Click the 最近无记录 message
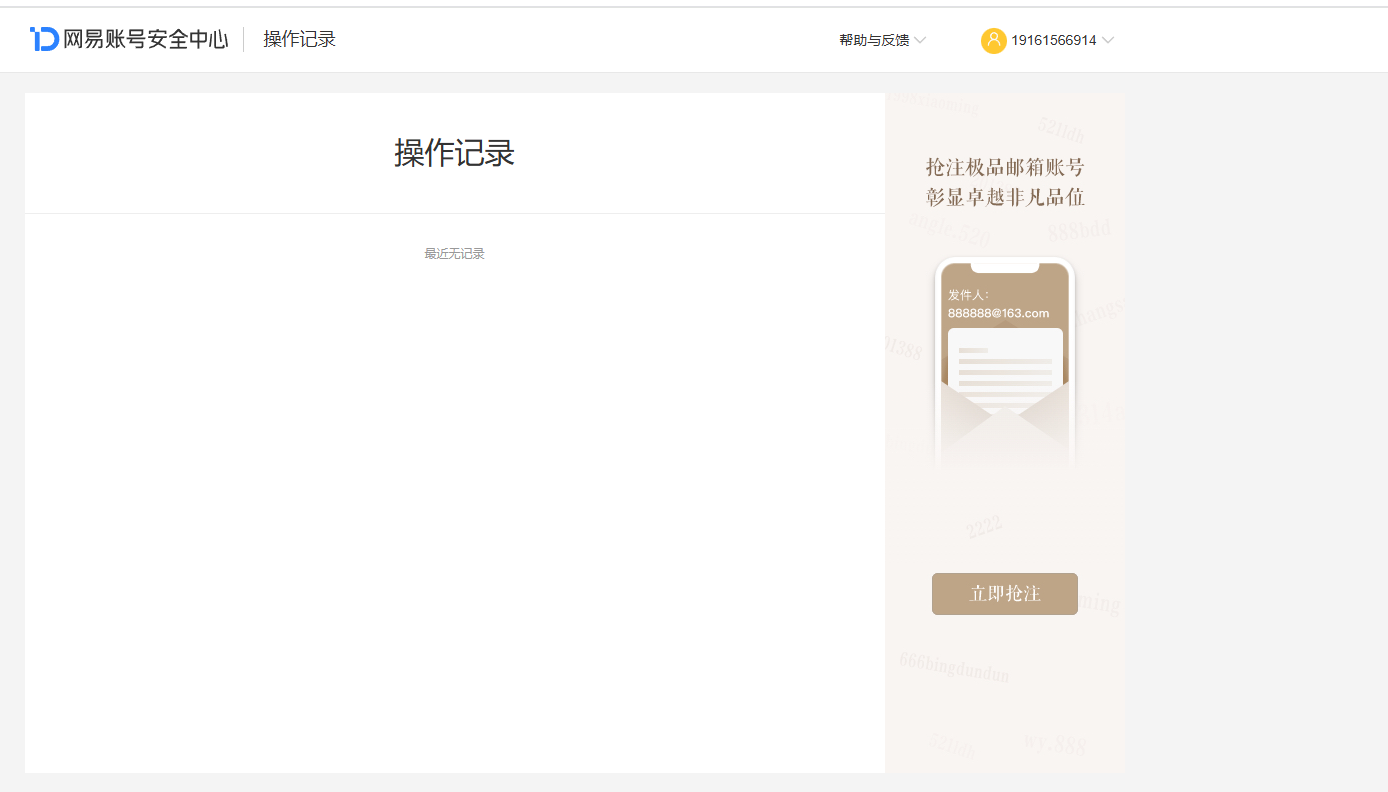This screenshot has width=1388, height=792. pos(455,254)
